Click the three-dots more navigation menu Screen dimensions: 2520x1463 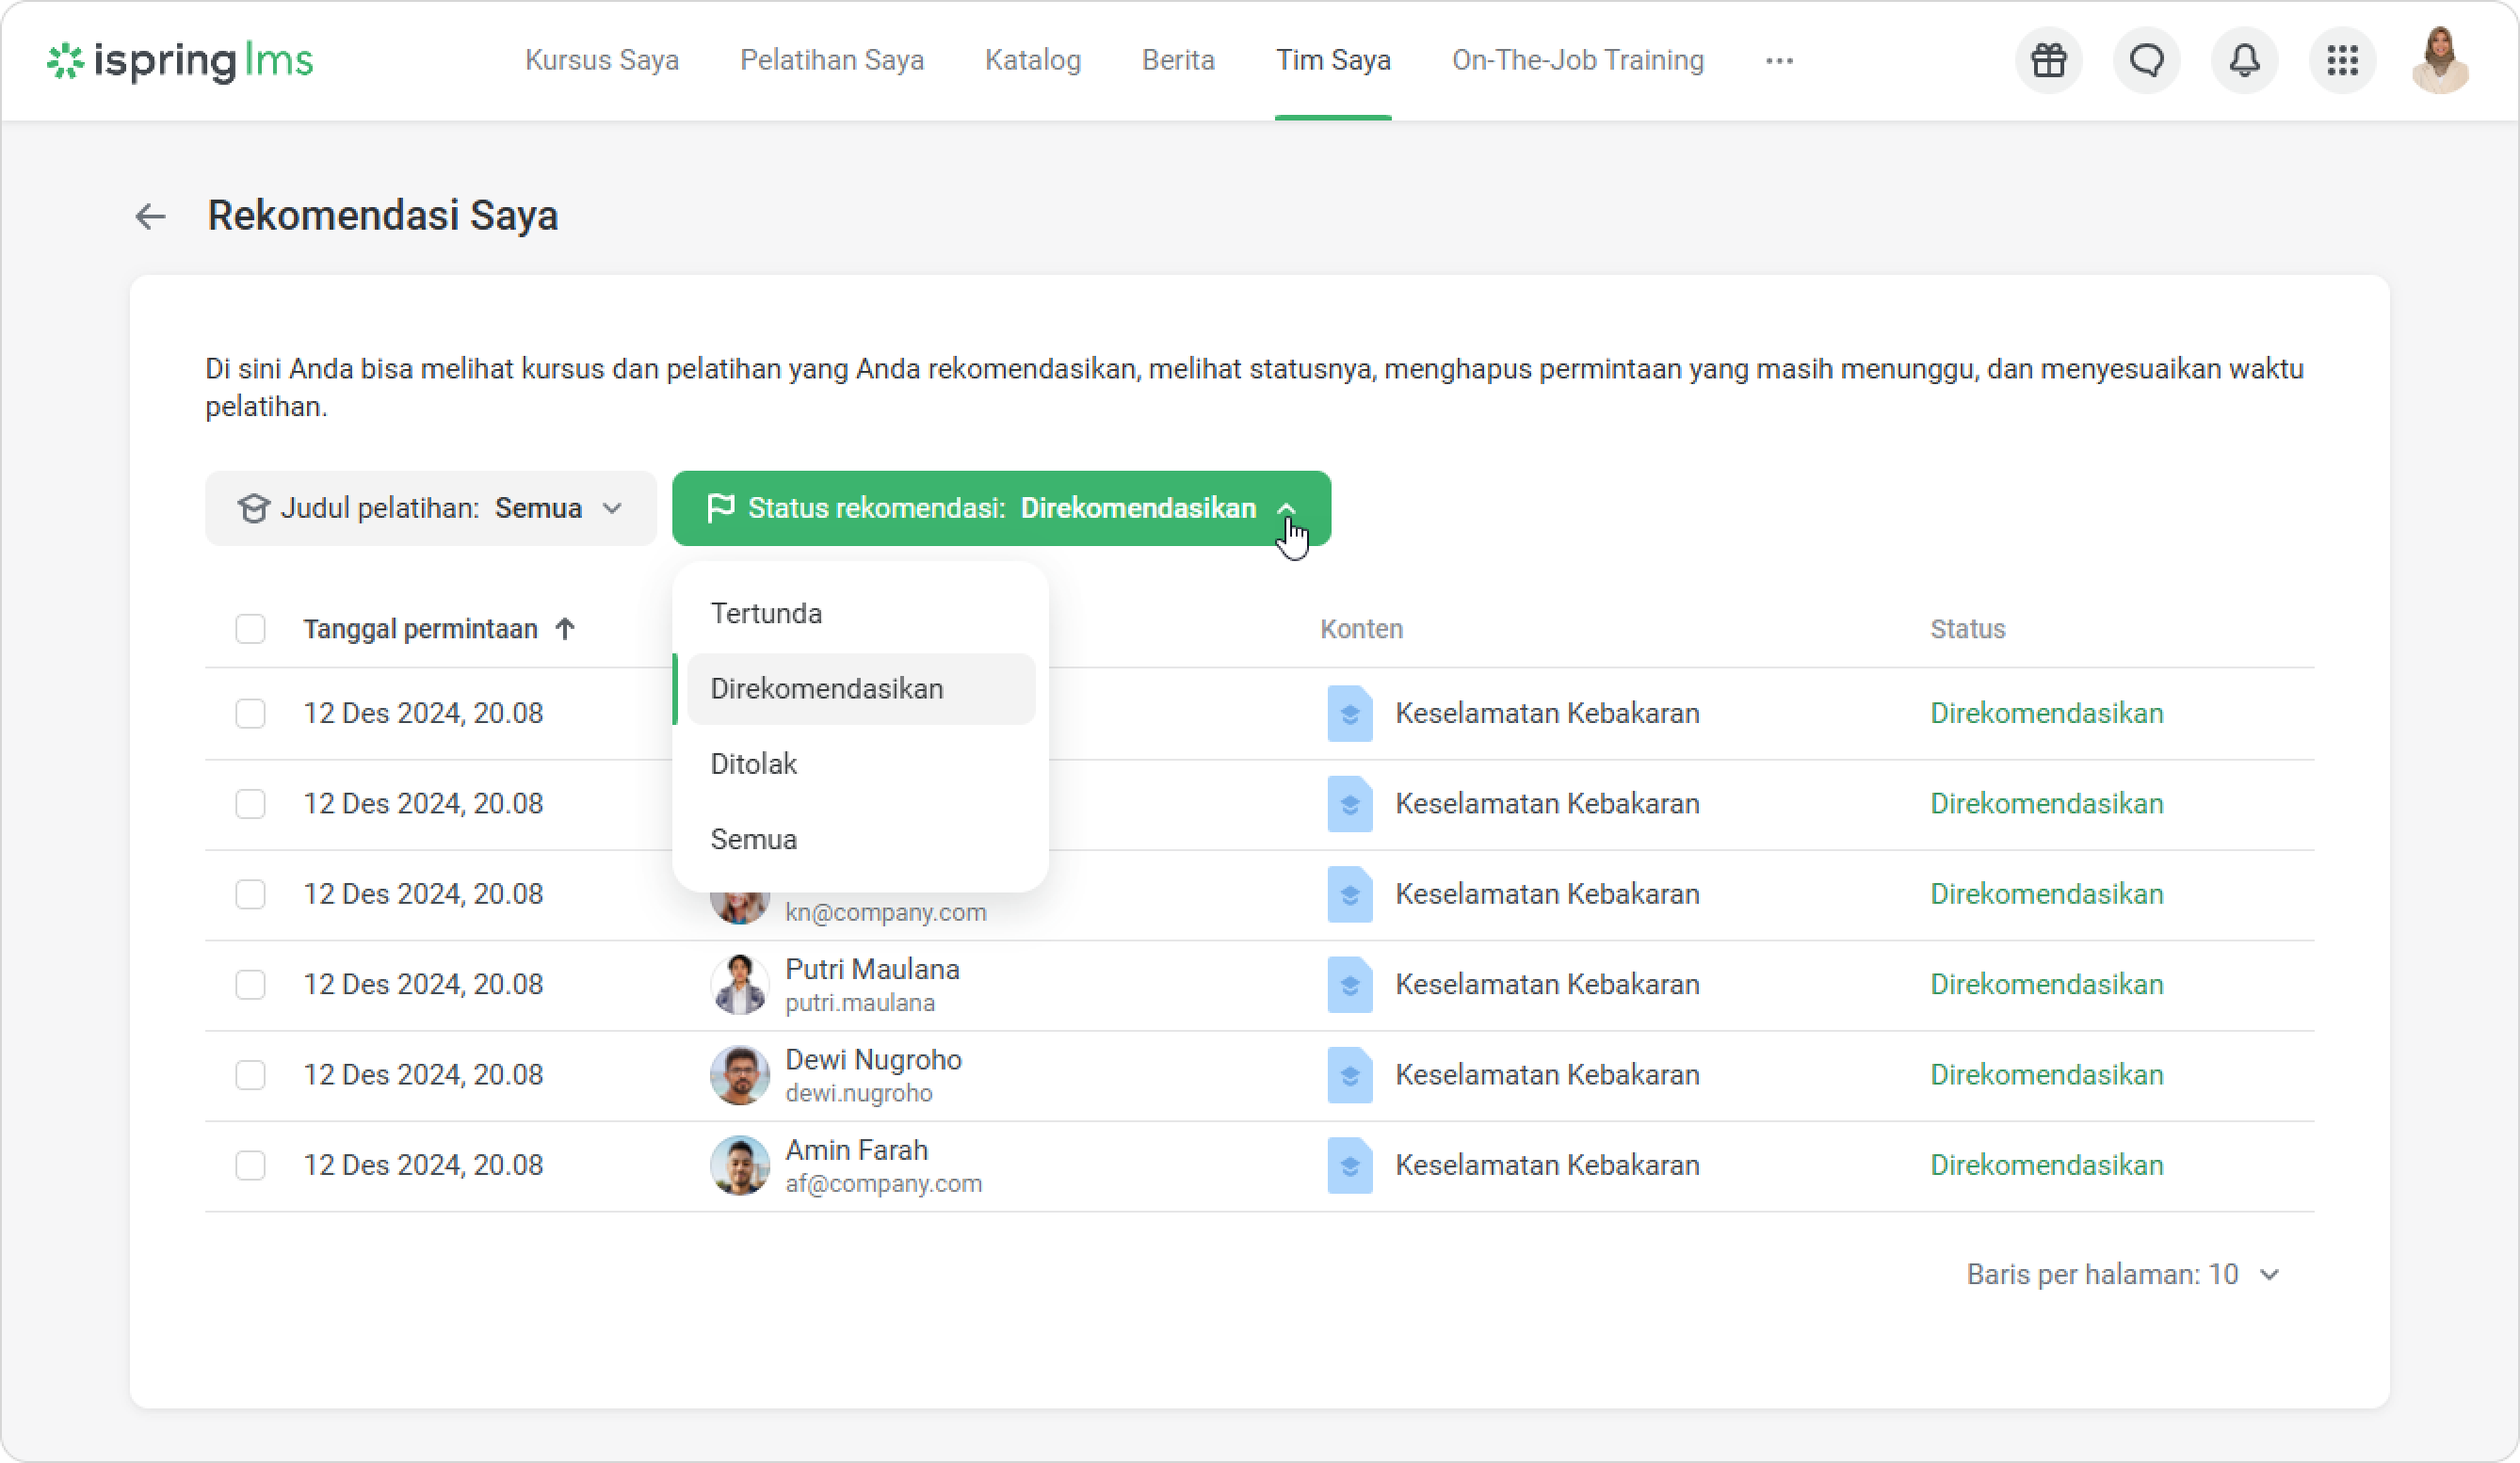point(1779,61)
